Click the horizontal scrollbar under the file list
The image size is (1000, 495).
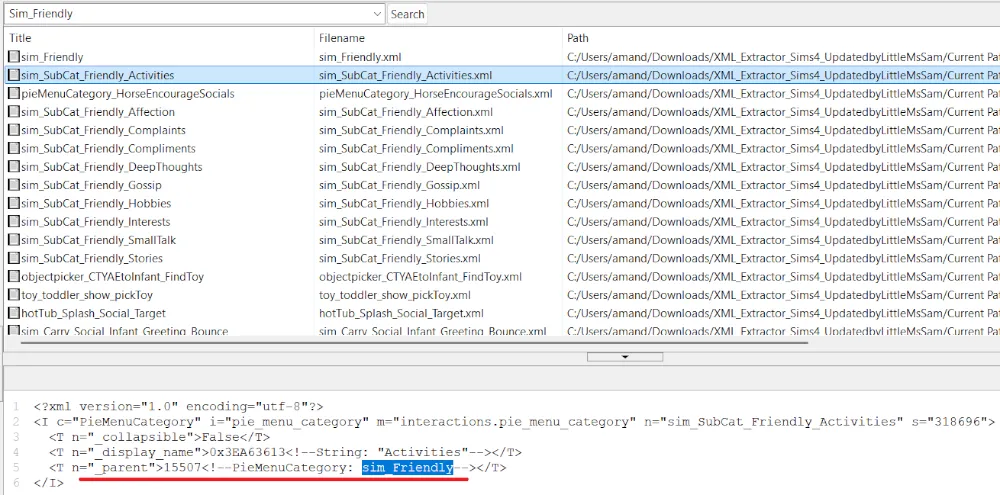point(414,342)
